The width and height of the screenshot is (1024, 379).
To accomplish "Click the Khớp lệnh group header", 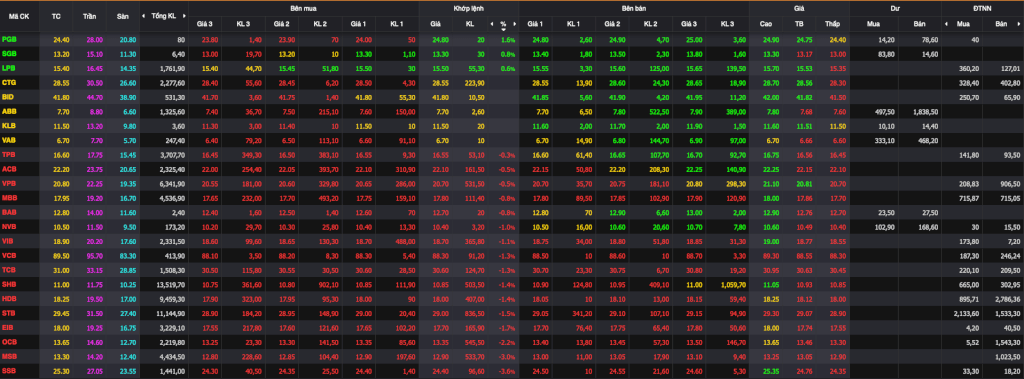I will click(468, 8).
